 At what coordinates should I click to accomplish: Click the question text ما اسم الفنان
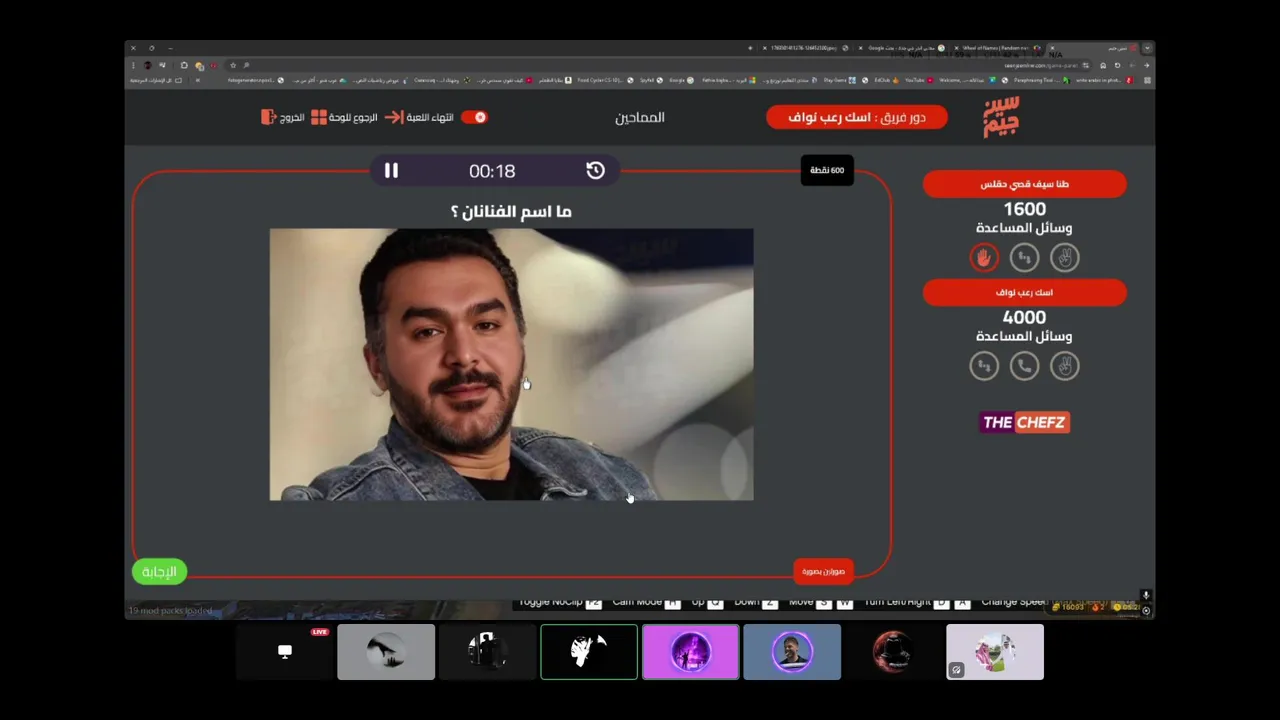[511, 211]
